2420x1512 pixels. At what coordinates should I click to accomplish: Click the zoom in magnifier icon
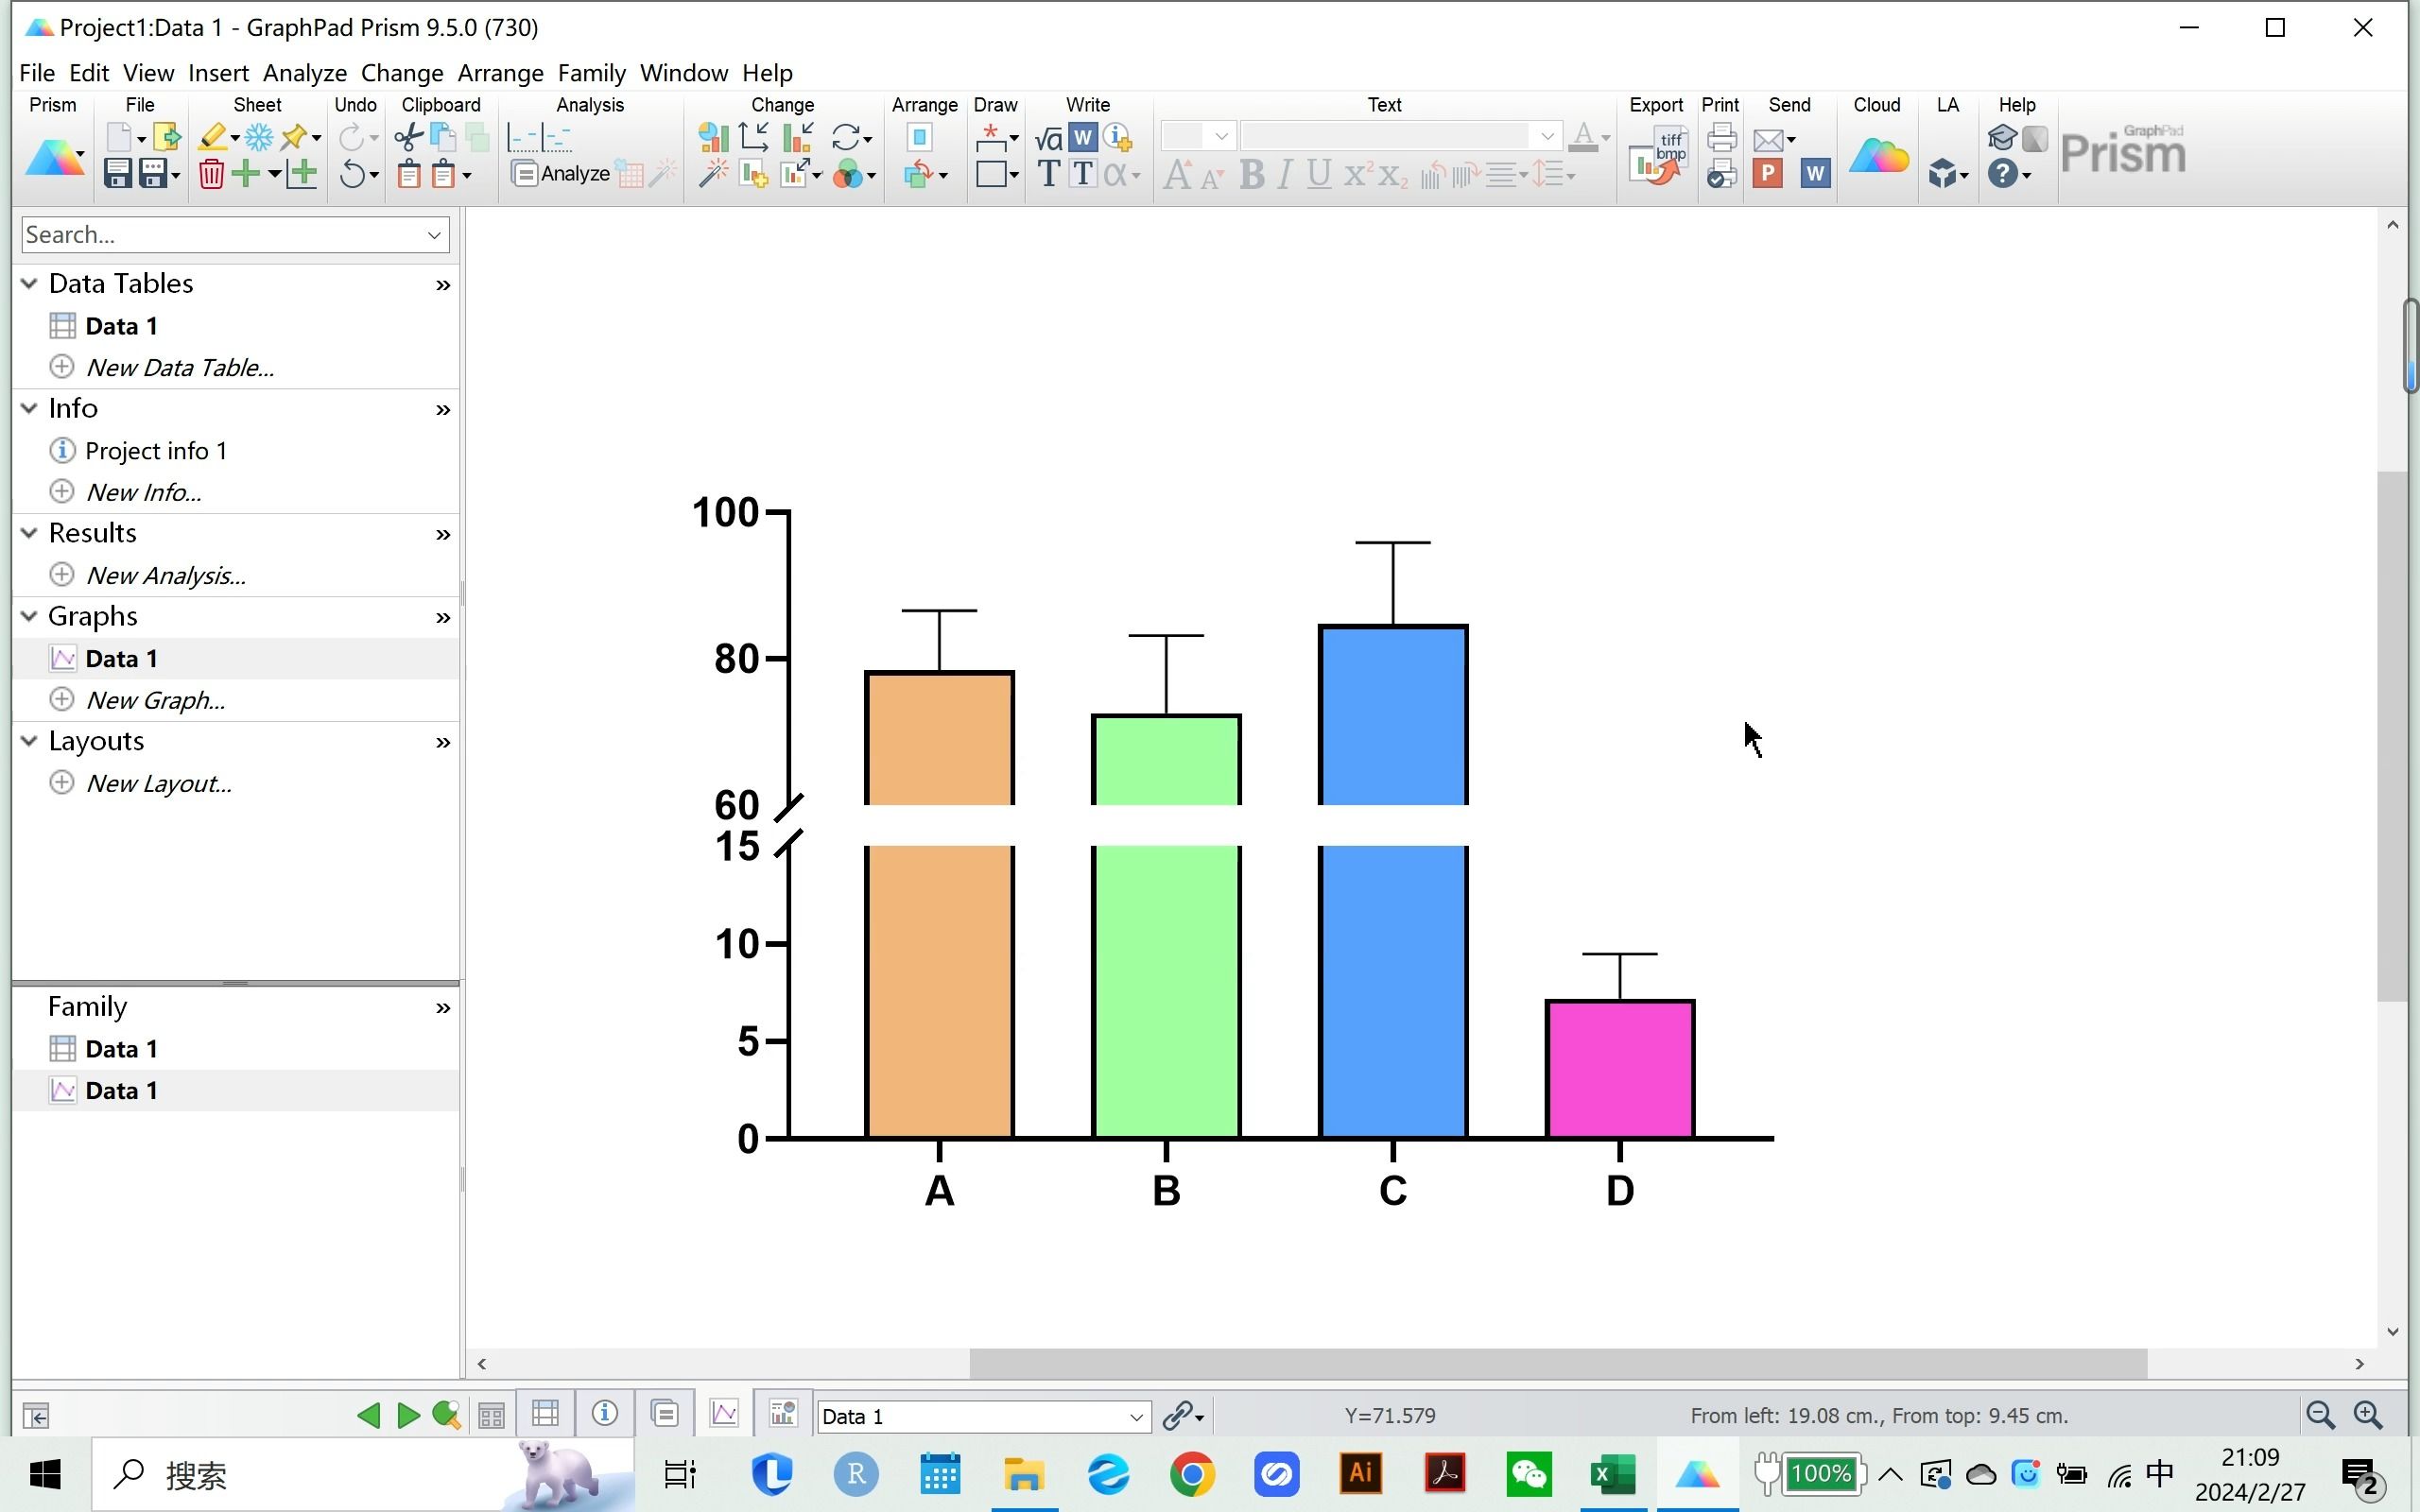click(2367, 1415)
